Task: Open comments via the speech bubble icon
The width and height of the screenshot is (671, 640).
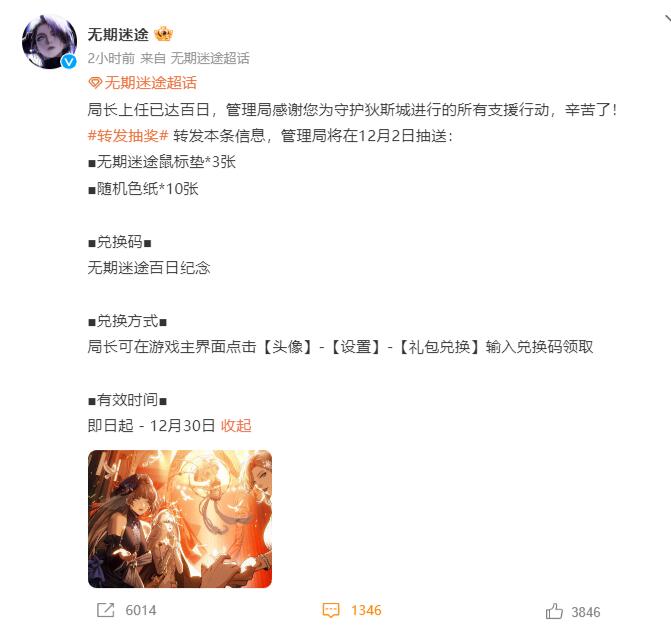Action: (331, 610)
